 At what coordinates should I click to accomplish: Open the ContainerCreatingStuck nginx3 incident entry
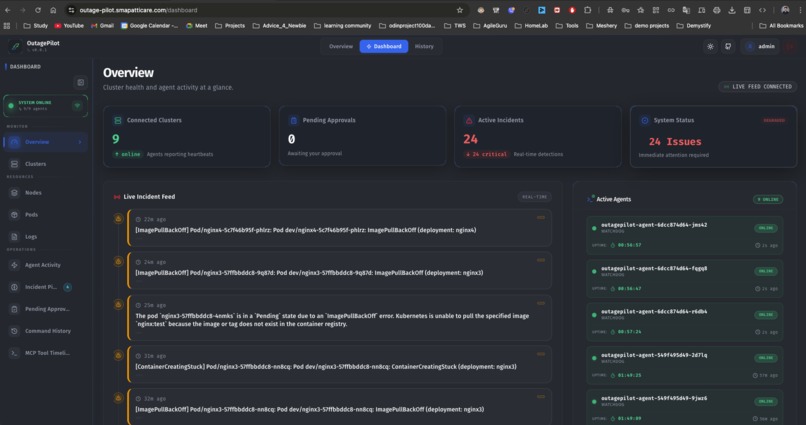tap(340, 364)
